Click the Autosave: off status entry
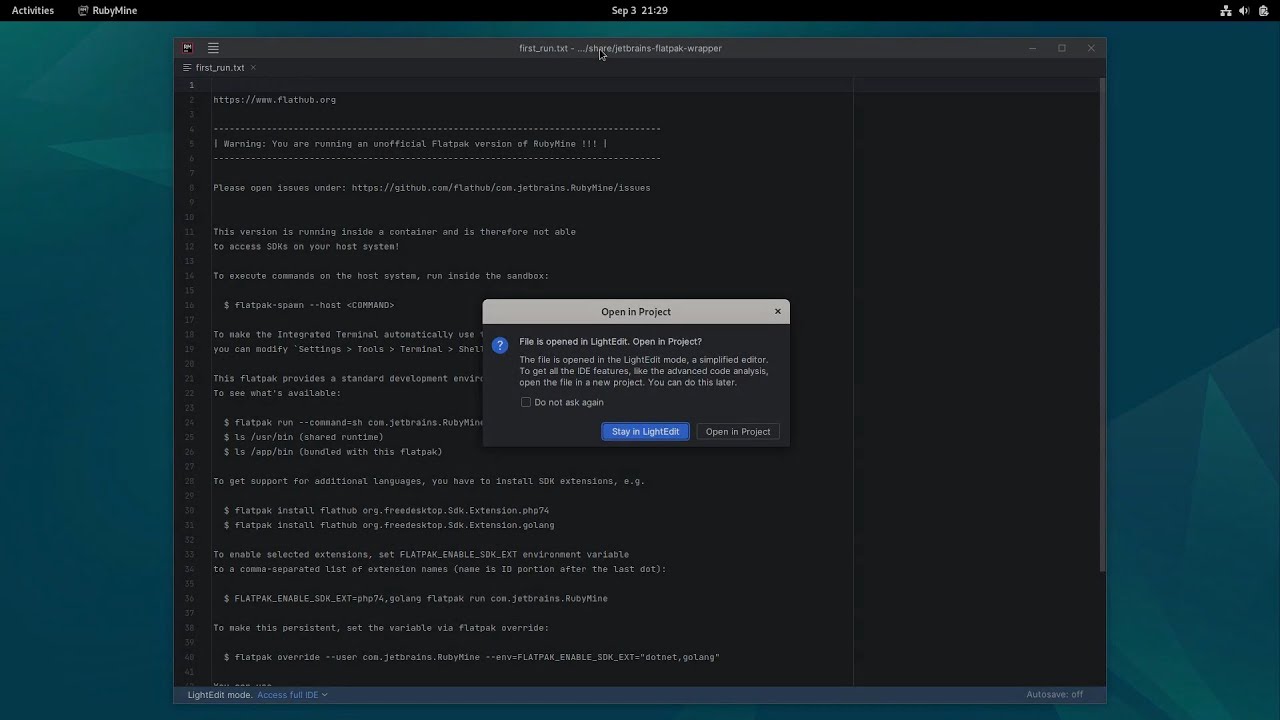Screen dimensions: 1280x720 pos(1054,694)
